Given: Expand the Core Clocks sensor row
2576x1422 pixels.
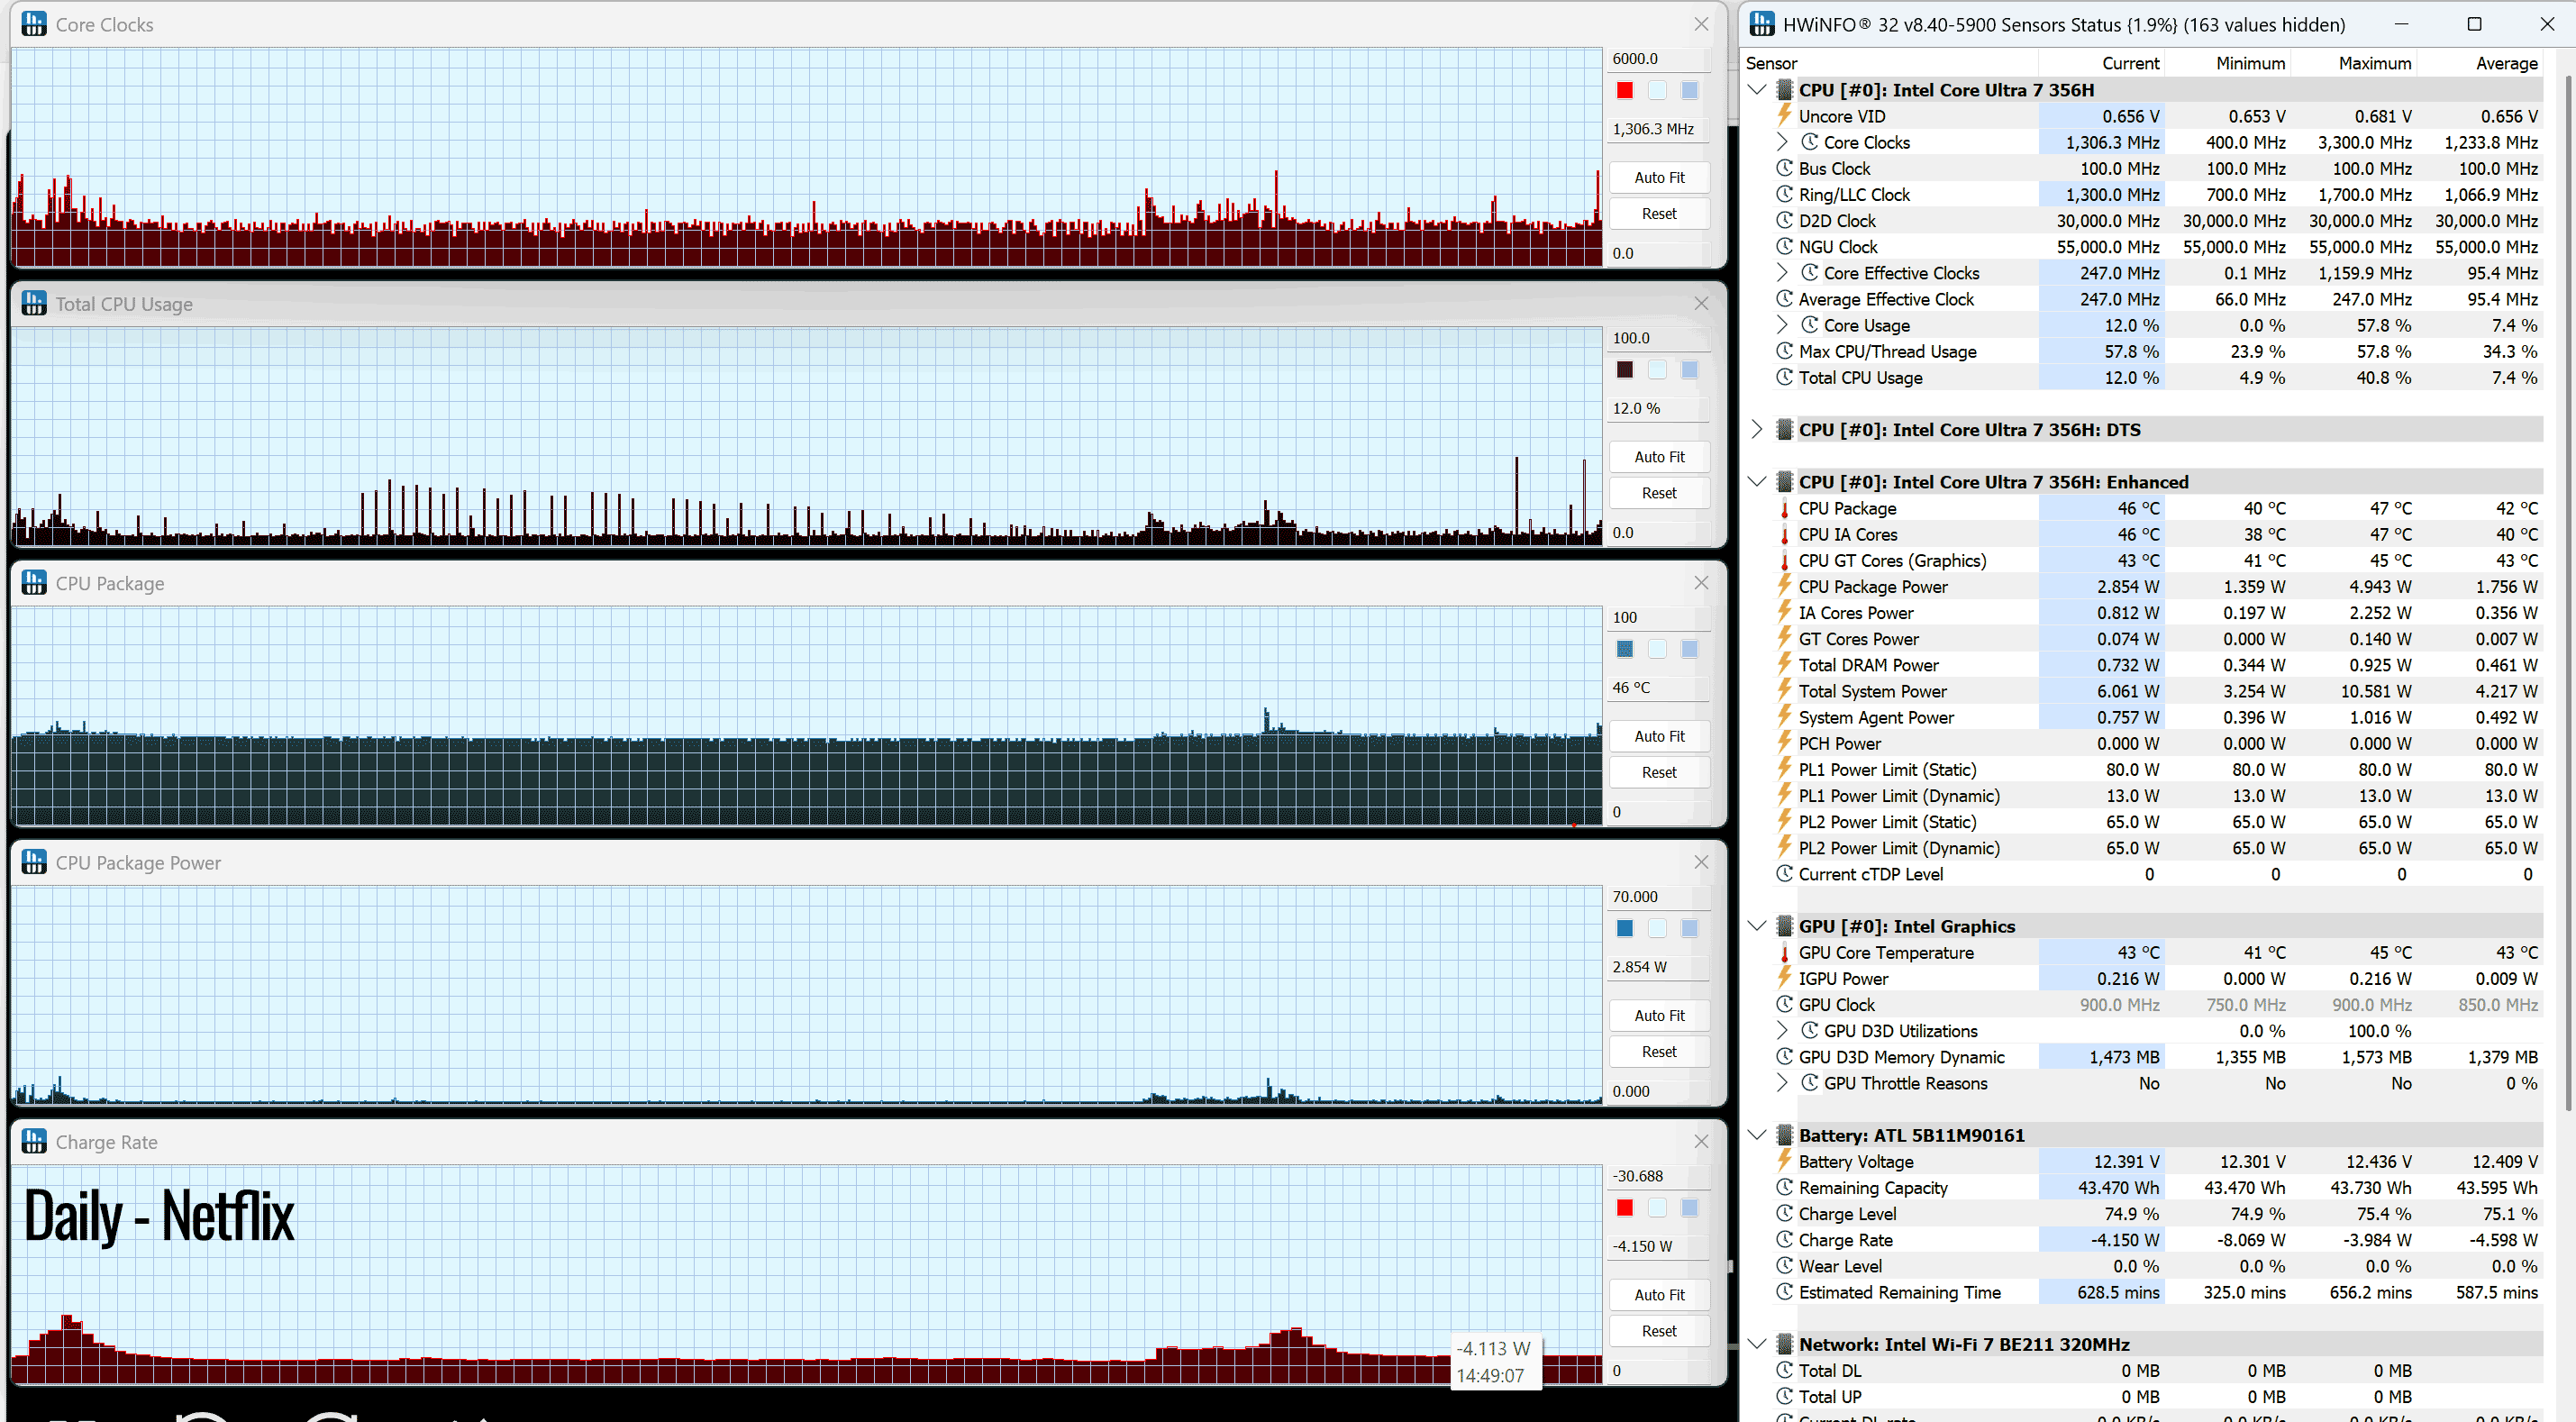Looking at the screenshot, I should coord(1782,142).
